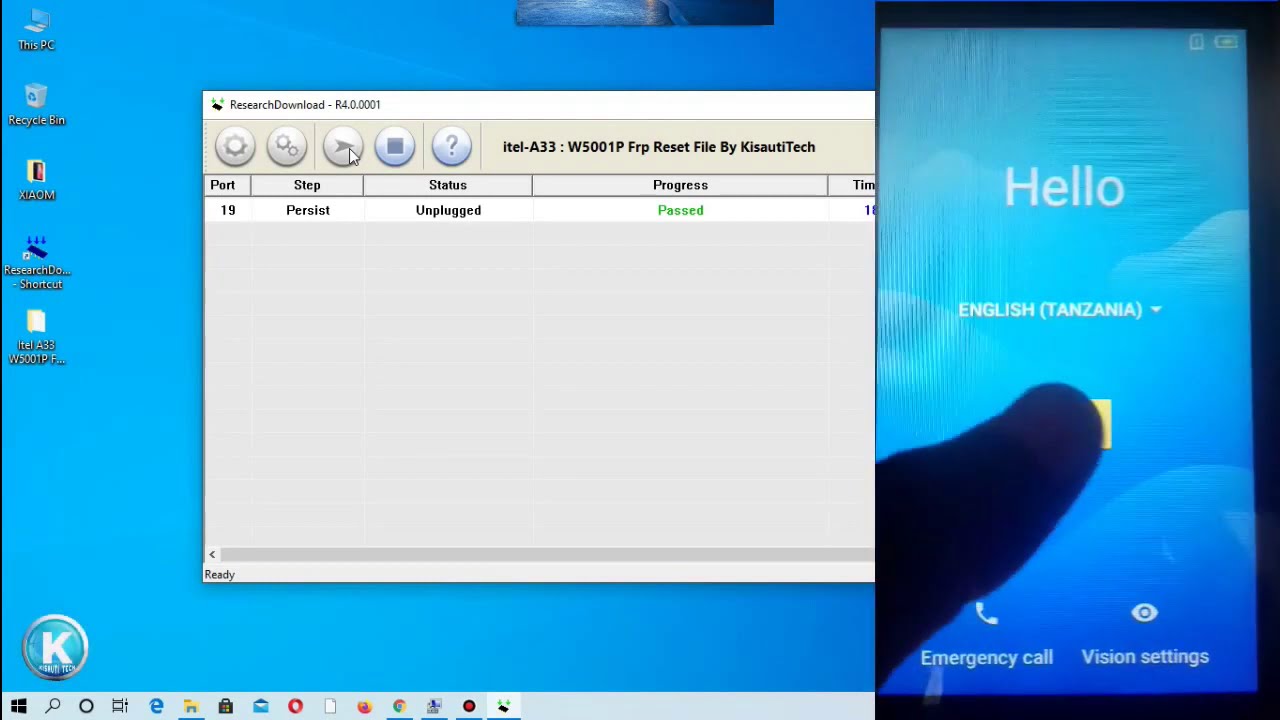The height and width of the screenshot is (720, 1280).
Task: Select ResearchDownload Shortcut desktop icon
Action: pos(36,262)
